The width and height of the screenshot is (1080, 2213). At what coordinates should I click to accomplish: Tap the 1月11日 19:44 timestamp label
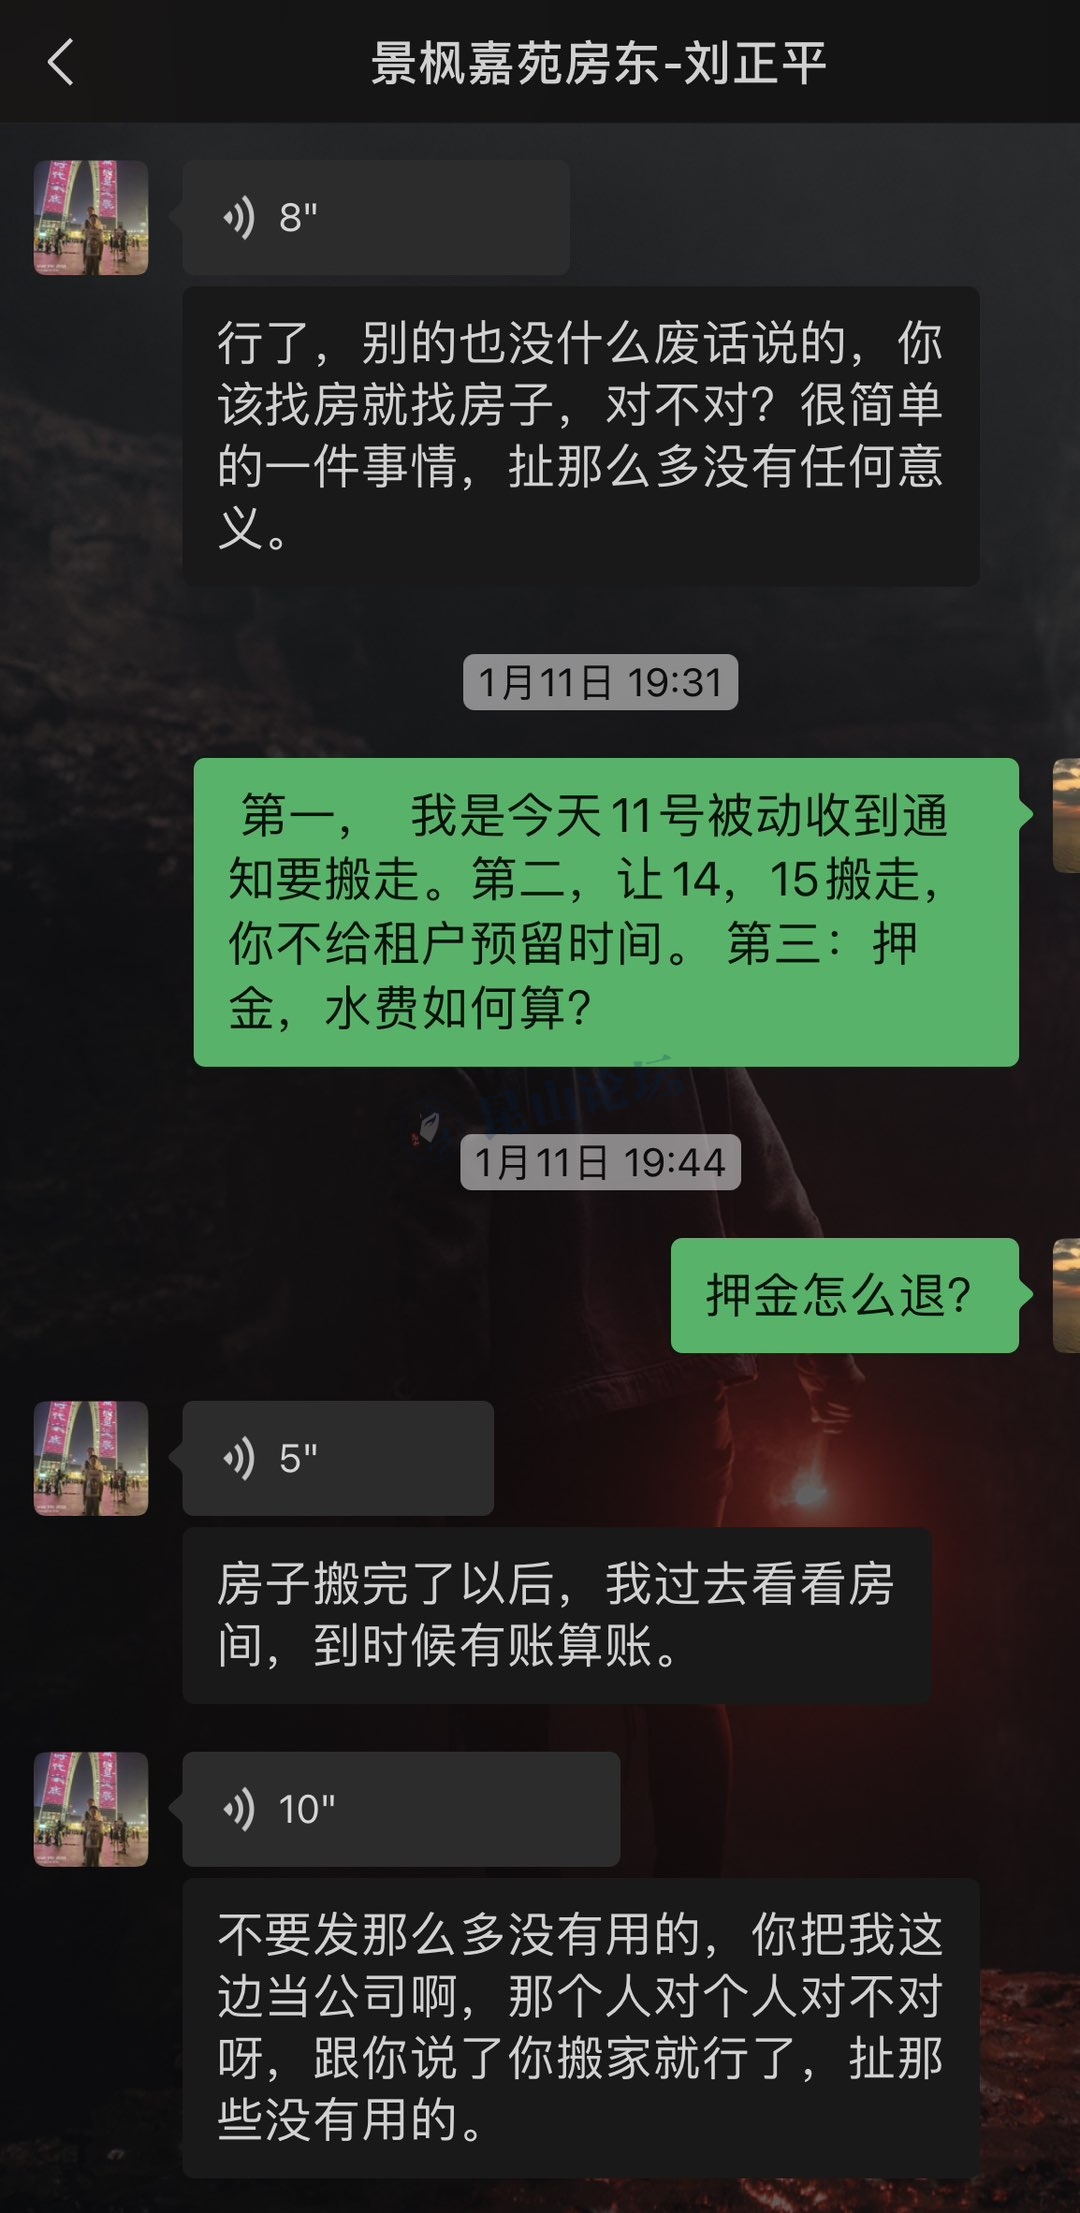(x=600, y=1162)
